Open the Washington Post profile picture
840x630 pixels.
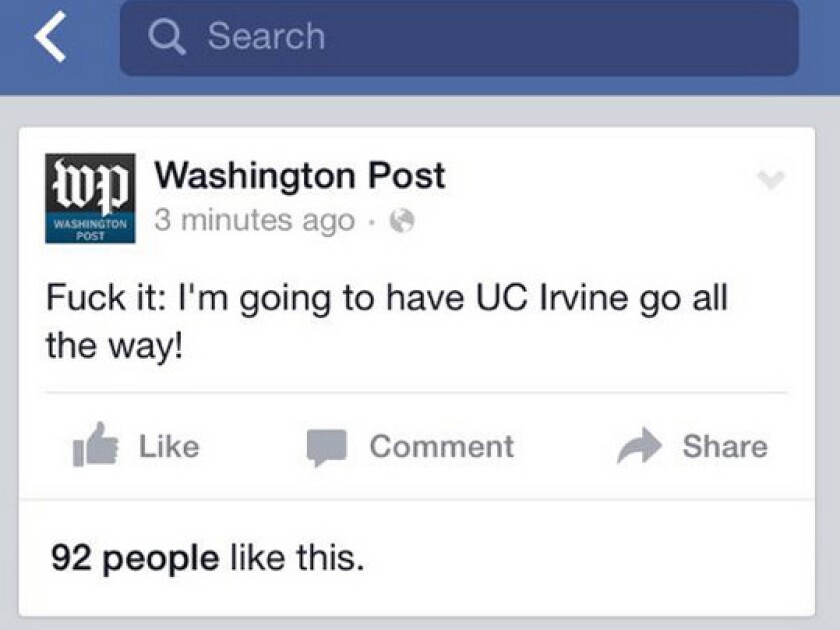[90, 198]
